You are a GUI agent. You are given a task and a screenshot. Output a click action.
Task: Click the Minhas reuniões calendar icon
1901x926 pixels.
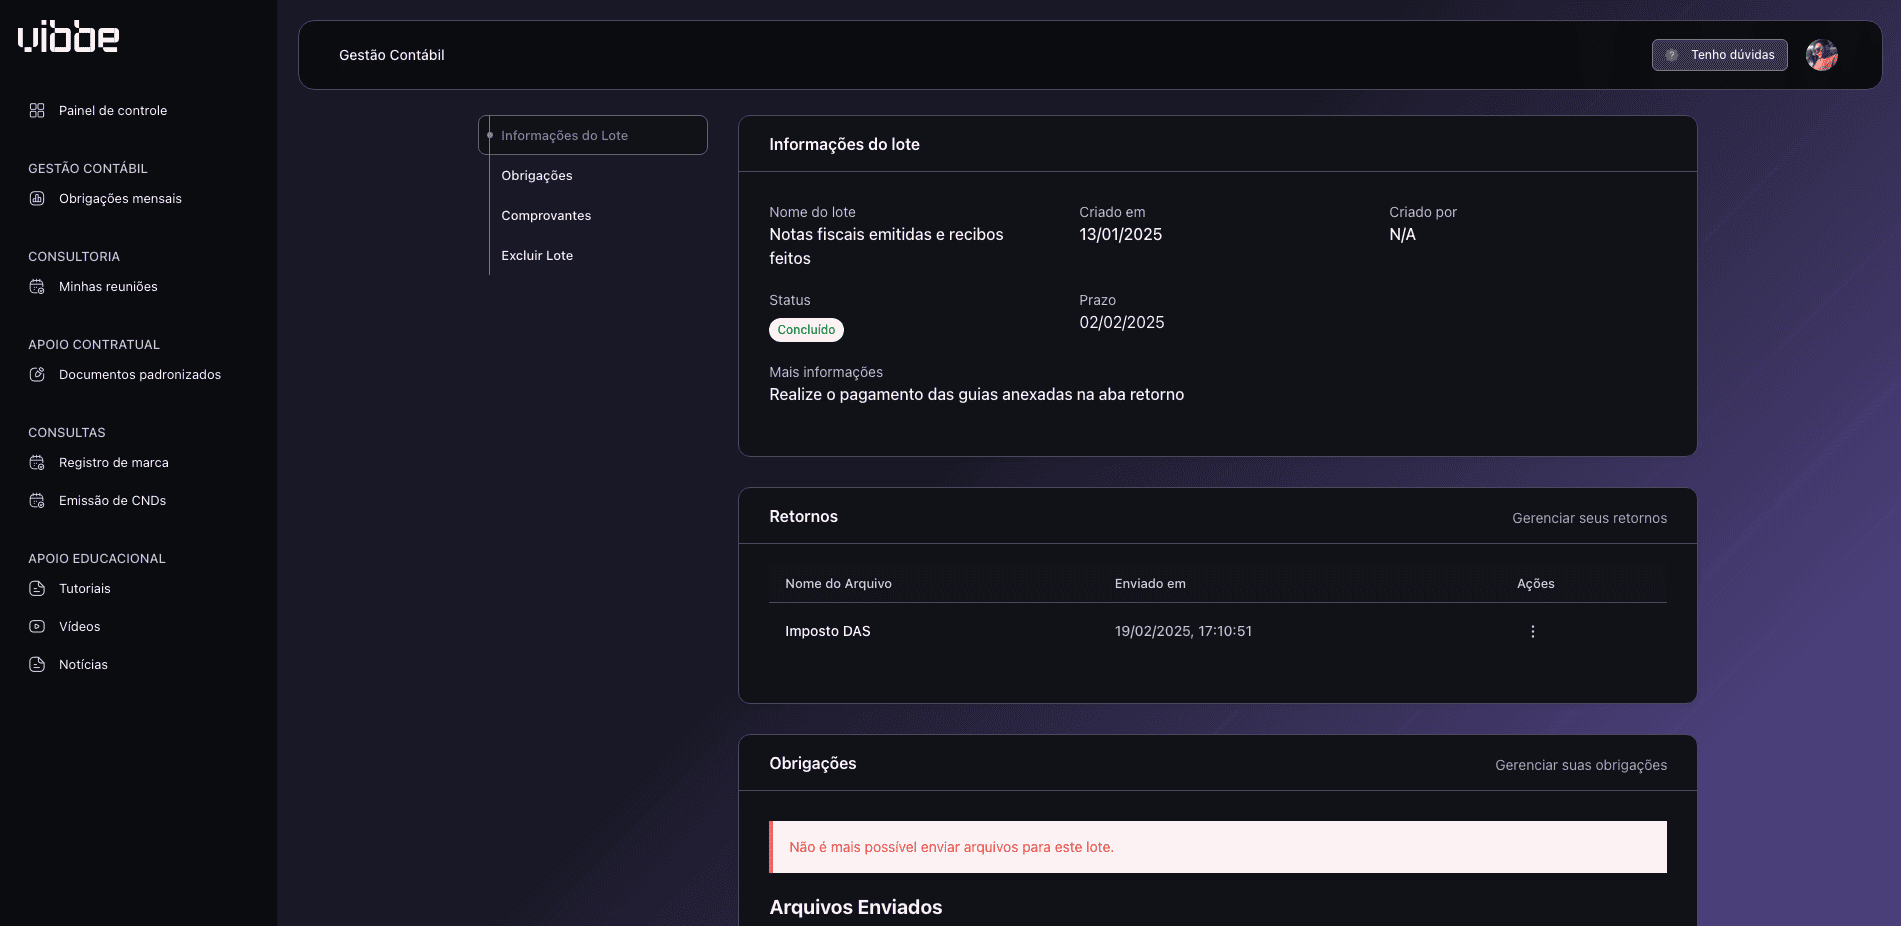37,287
